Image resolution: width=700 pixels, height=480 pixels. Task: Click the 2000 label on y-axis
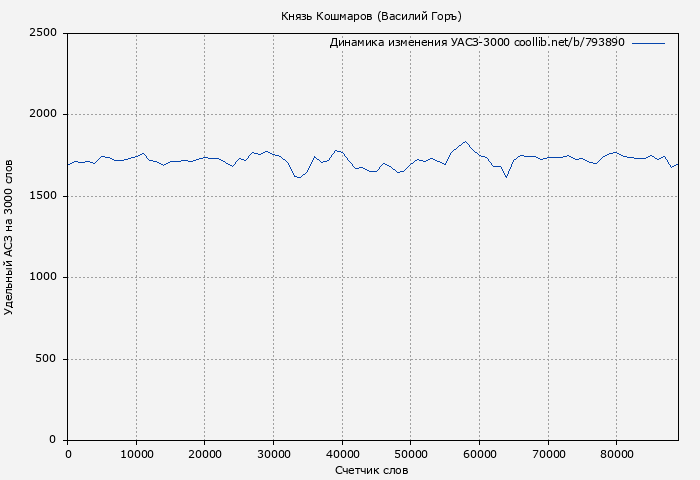43,115
